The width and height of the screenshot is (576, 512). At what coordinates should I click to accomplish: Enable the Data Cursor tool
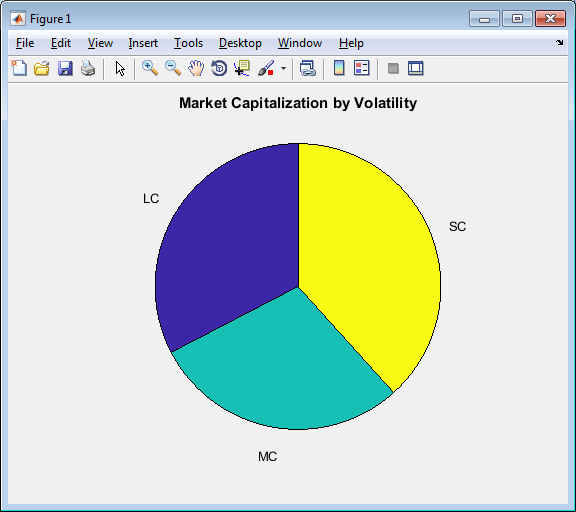point(242,68)
